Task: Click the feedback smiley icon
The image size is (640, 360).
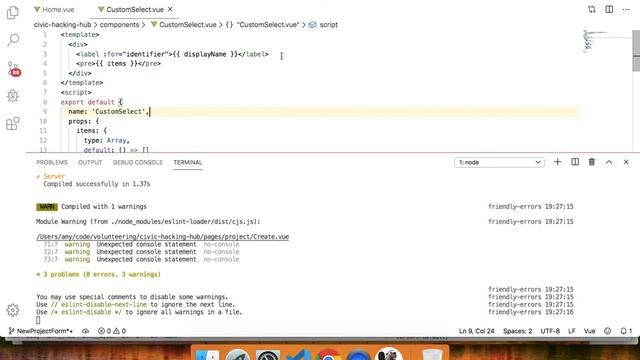Action: point(607,331)
